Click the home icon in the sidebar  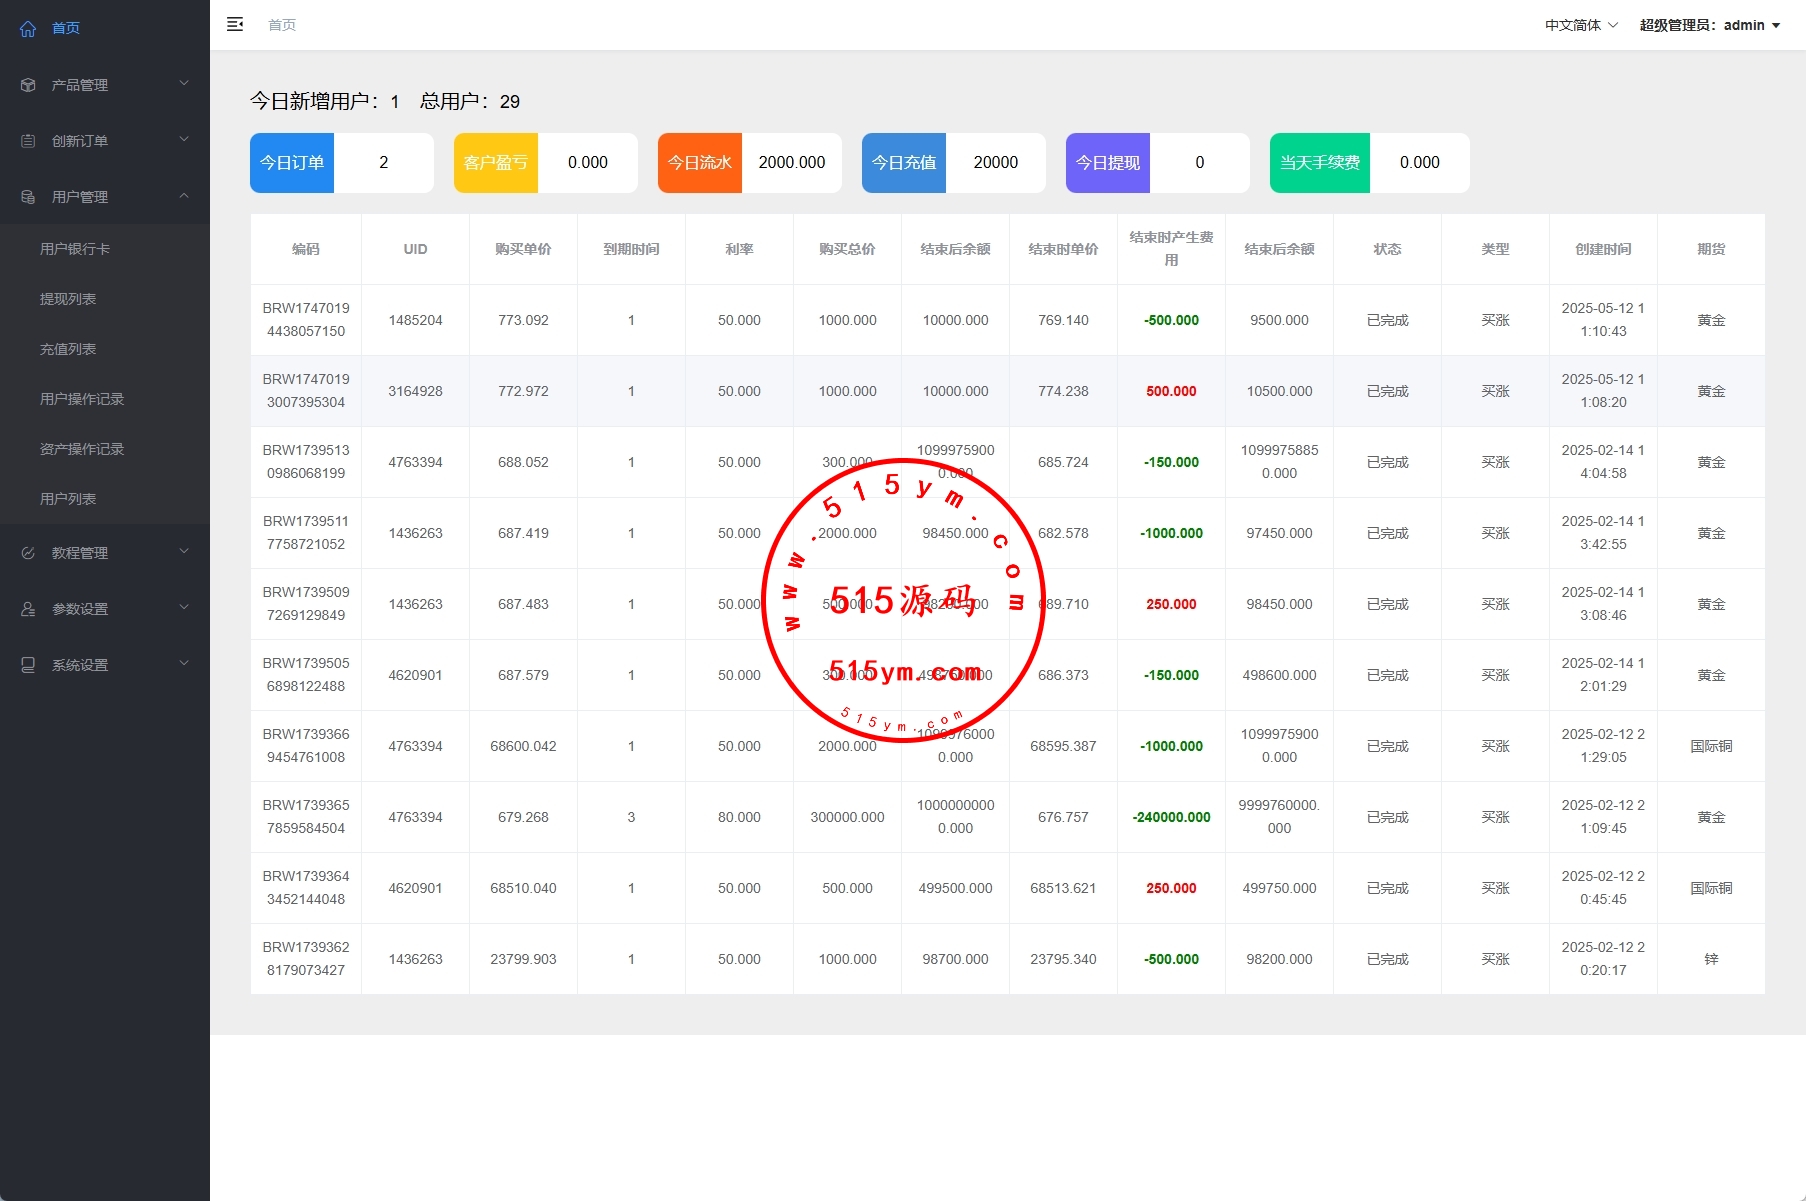[28, 29]
